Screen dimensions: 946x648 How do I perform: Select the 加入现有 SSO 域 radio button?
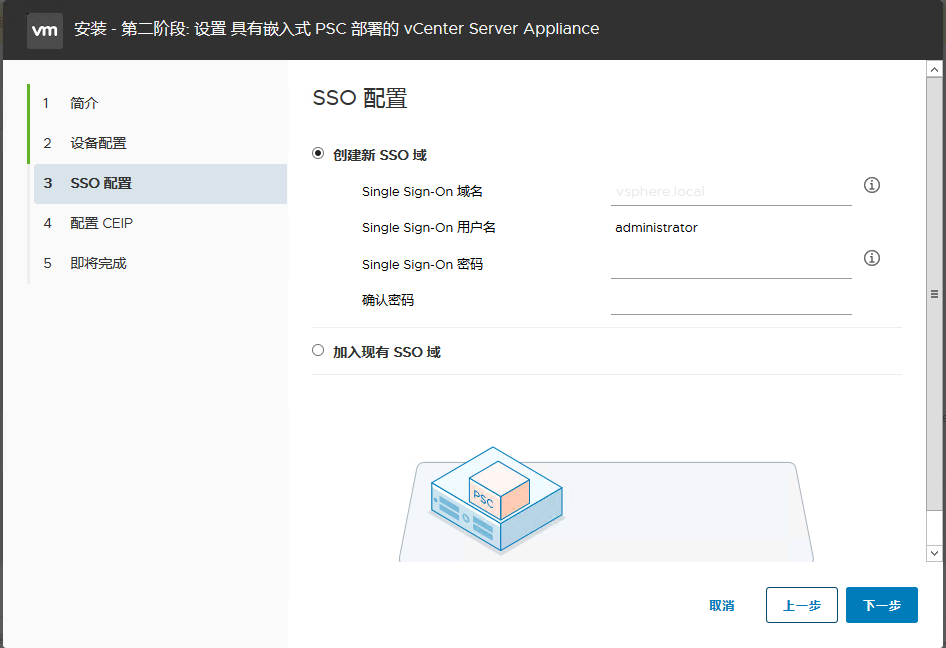(318, 350)
